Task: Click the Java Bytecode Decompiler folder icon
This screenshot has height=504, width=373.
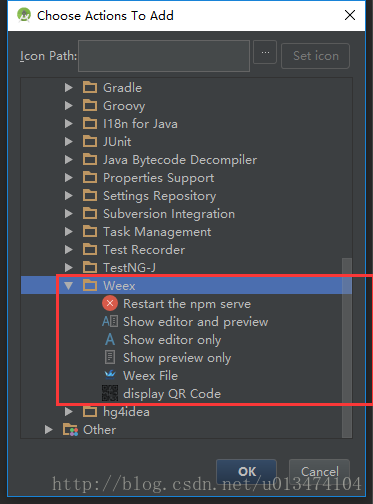Action: pyautogui.click(x=90, y=159)
